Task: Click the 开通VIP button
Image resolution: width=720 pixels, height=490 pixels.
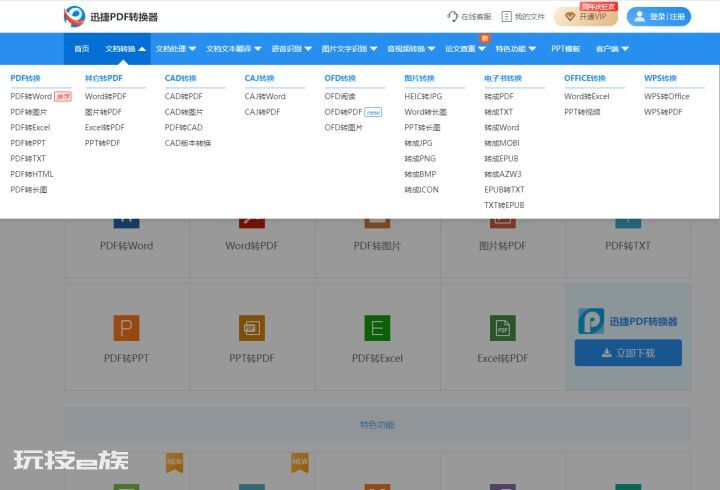Action: click(586, 17)
